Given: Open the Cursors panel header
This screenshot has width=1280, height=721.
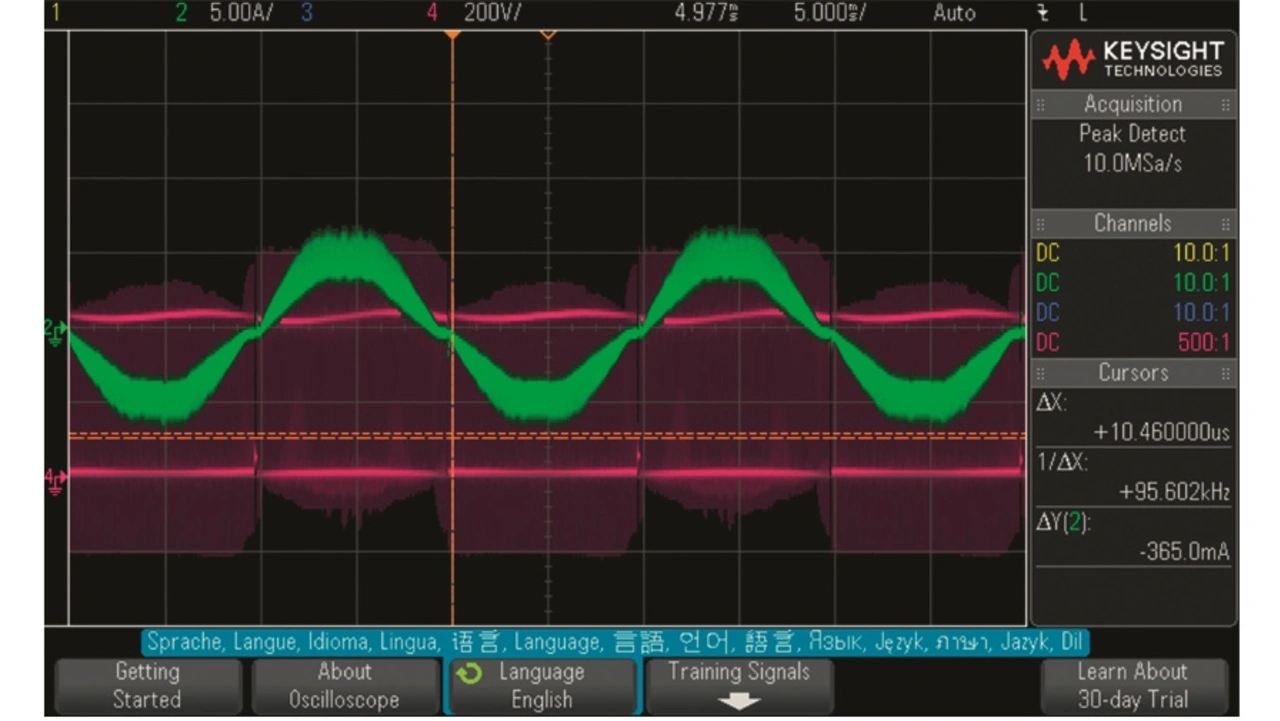Looking at the screenshot, I should tap(1133, 372).
